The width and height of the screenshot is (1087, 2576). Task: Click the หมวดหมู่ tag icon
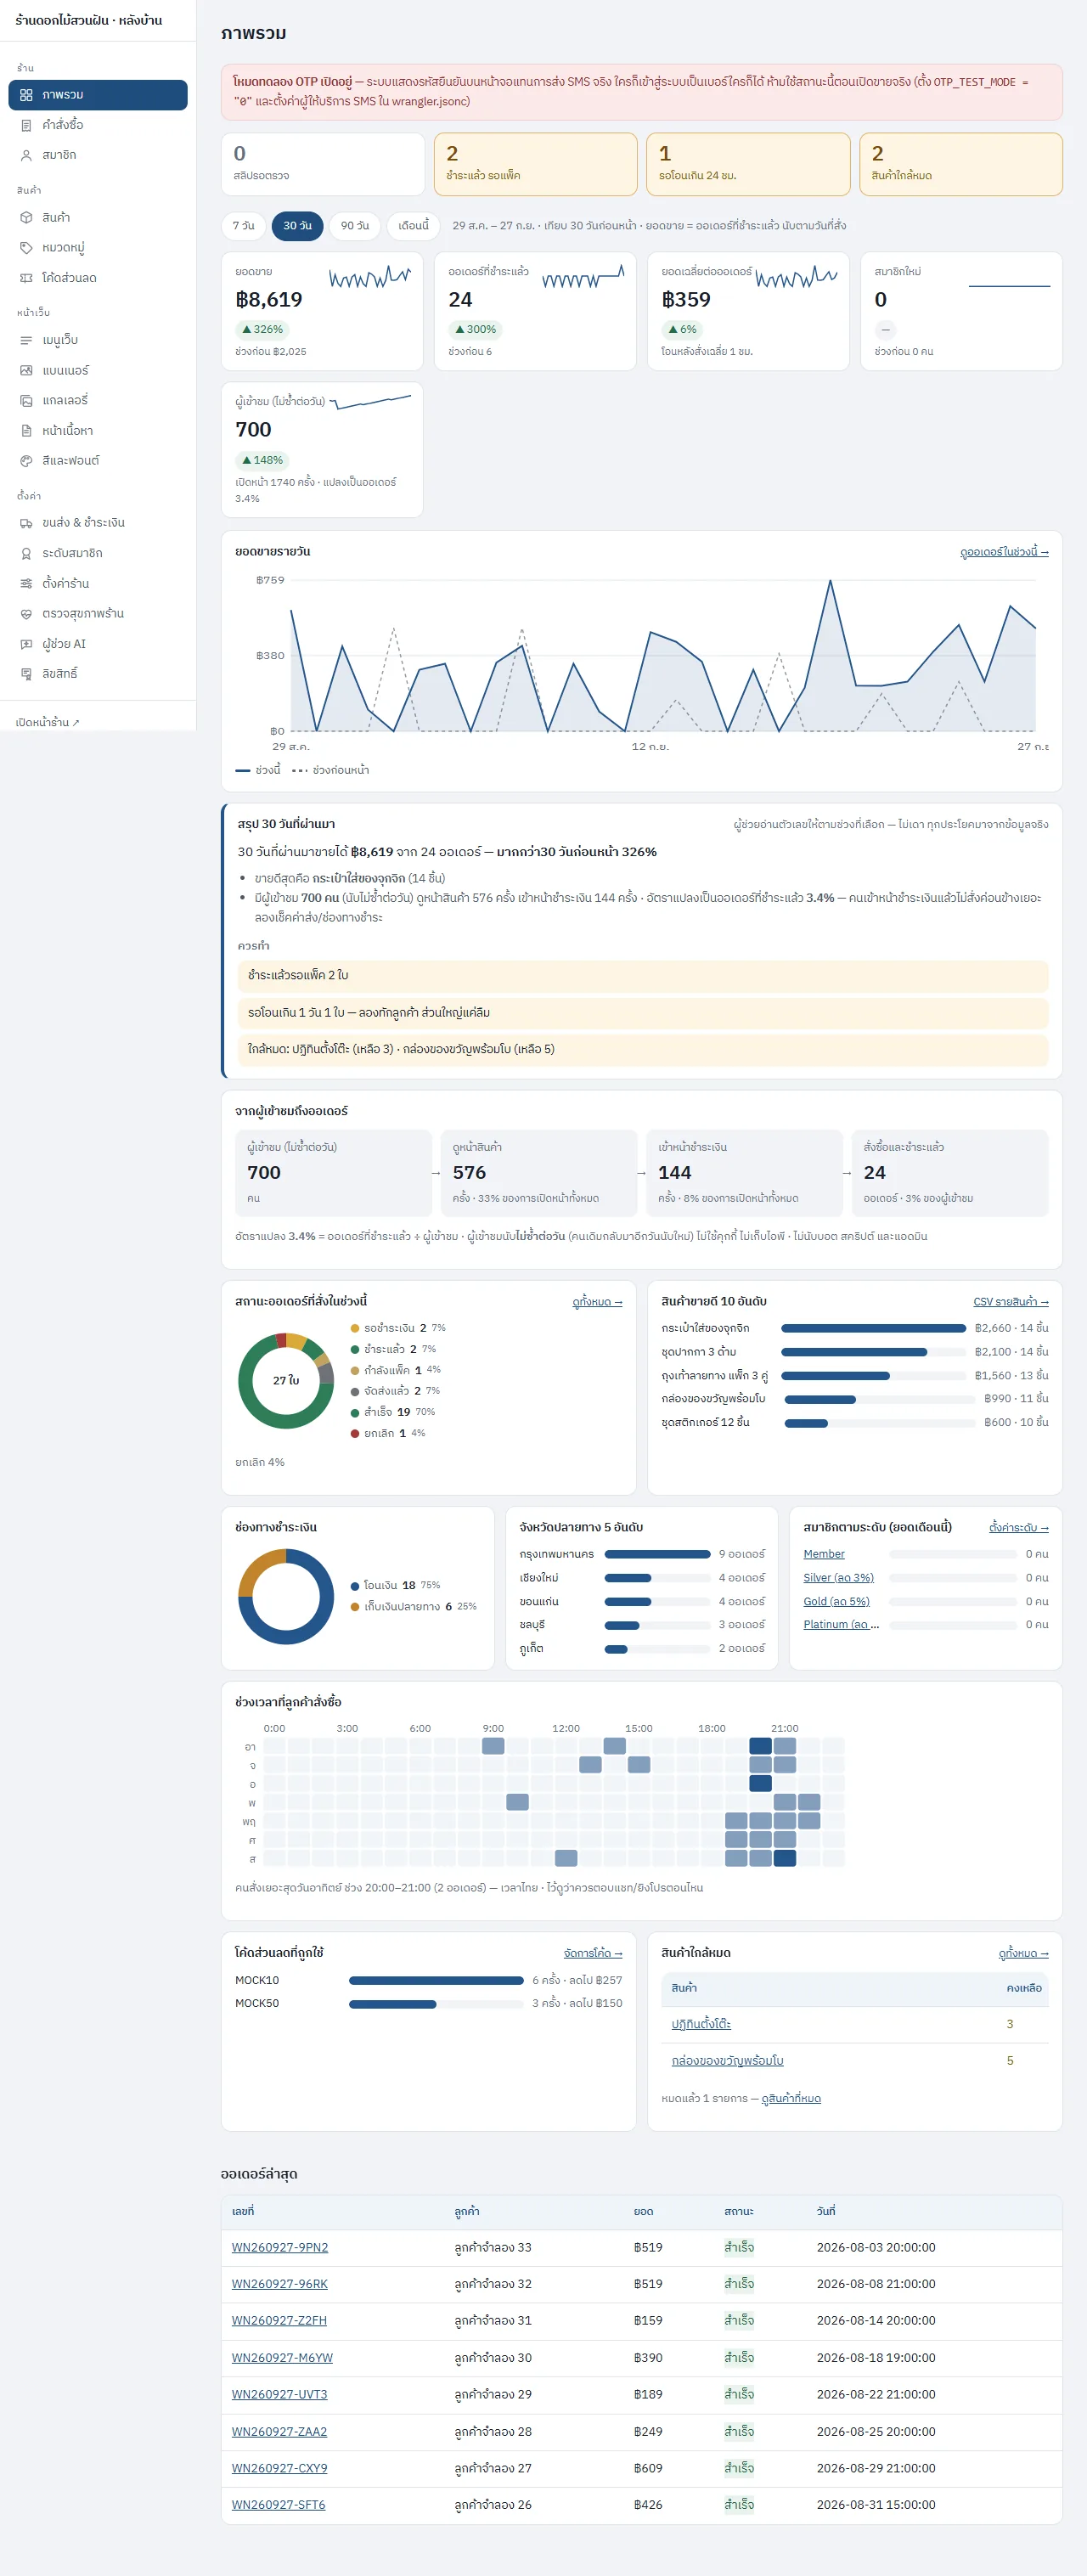(26, 247)
